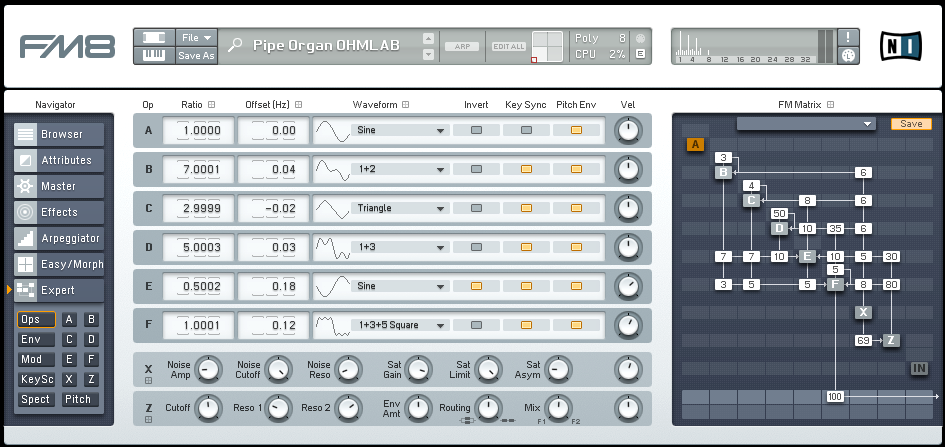
Task: Expand the Ratio column options
Action: [212, 105]
